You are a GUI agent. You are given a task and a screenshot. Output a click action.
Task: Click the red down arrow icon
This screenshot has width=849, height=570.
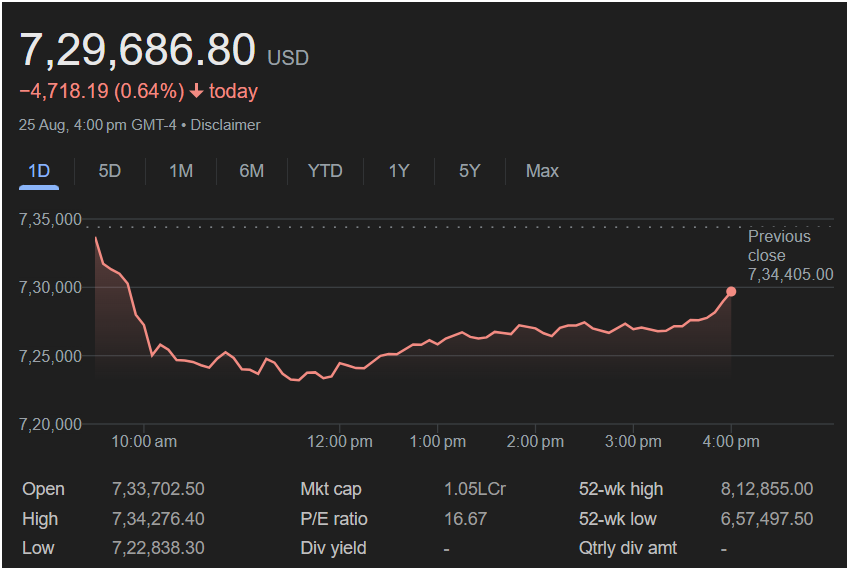pyautogui.click(x=196, y=92)
